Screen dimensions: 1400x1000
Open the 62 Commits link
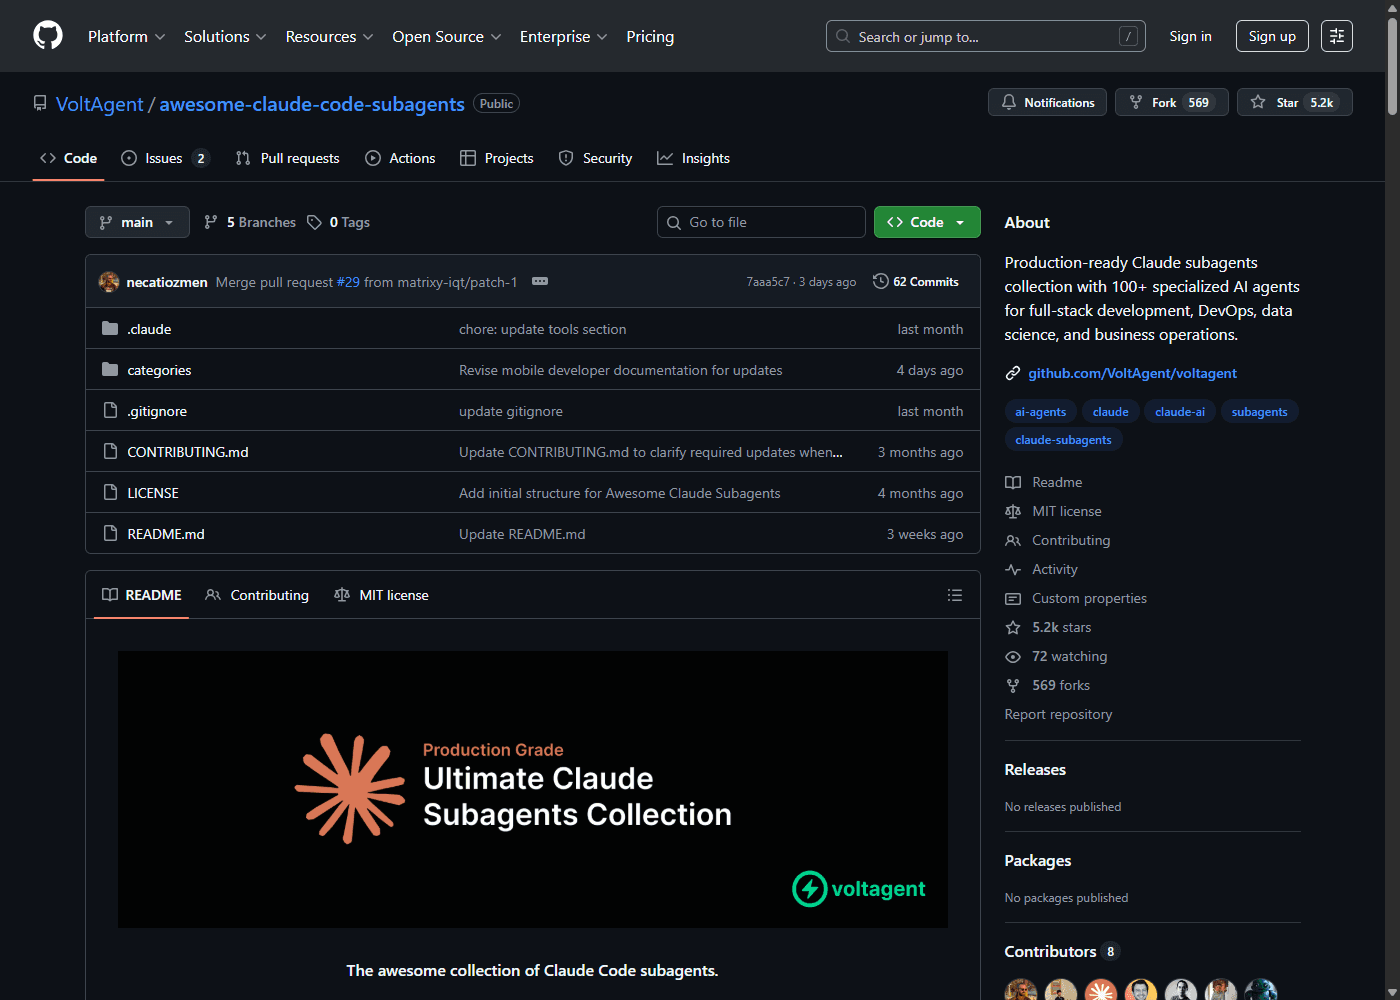tap(916, 282)
